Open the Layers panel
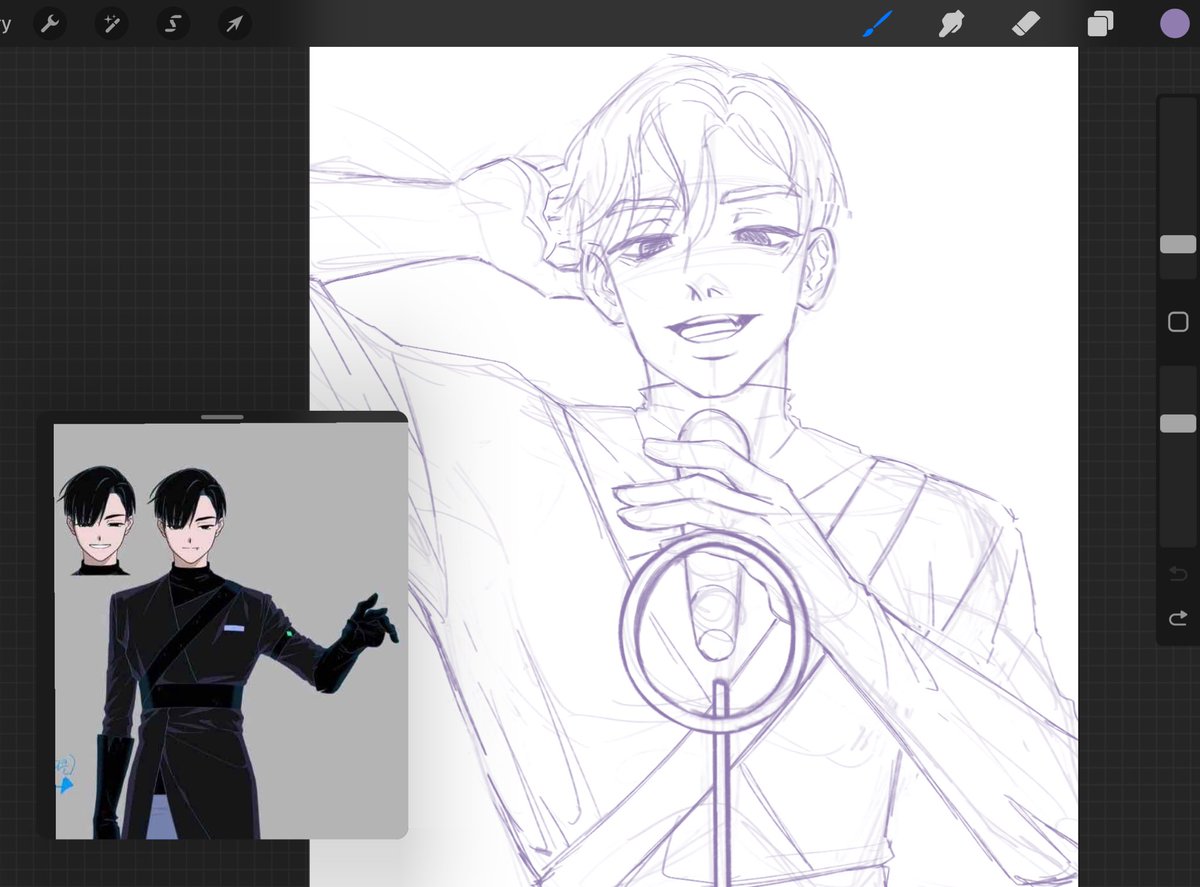This screenshot has width=1200, height=887. pyautogui.click(x=1100, y=23)
